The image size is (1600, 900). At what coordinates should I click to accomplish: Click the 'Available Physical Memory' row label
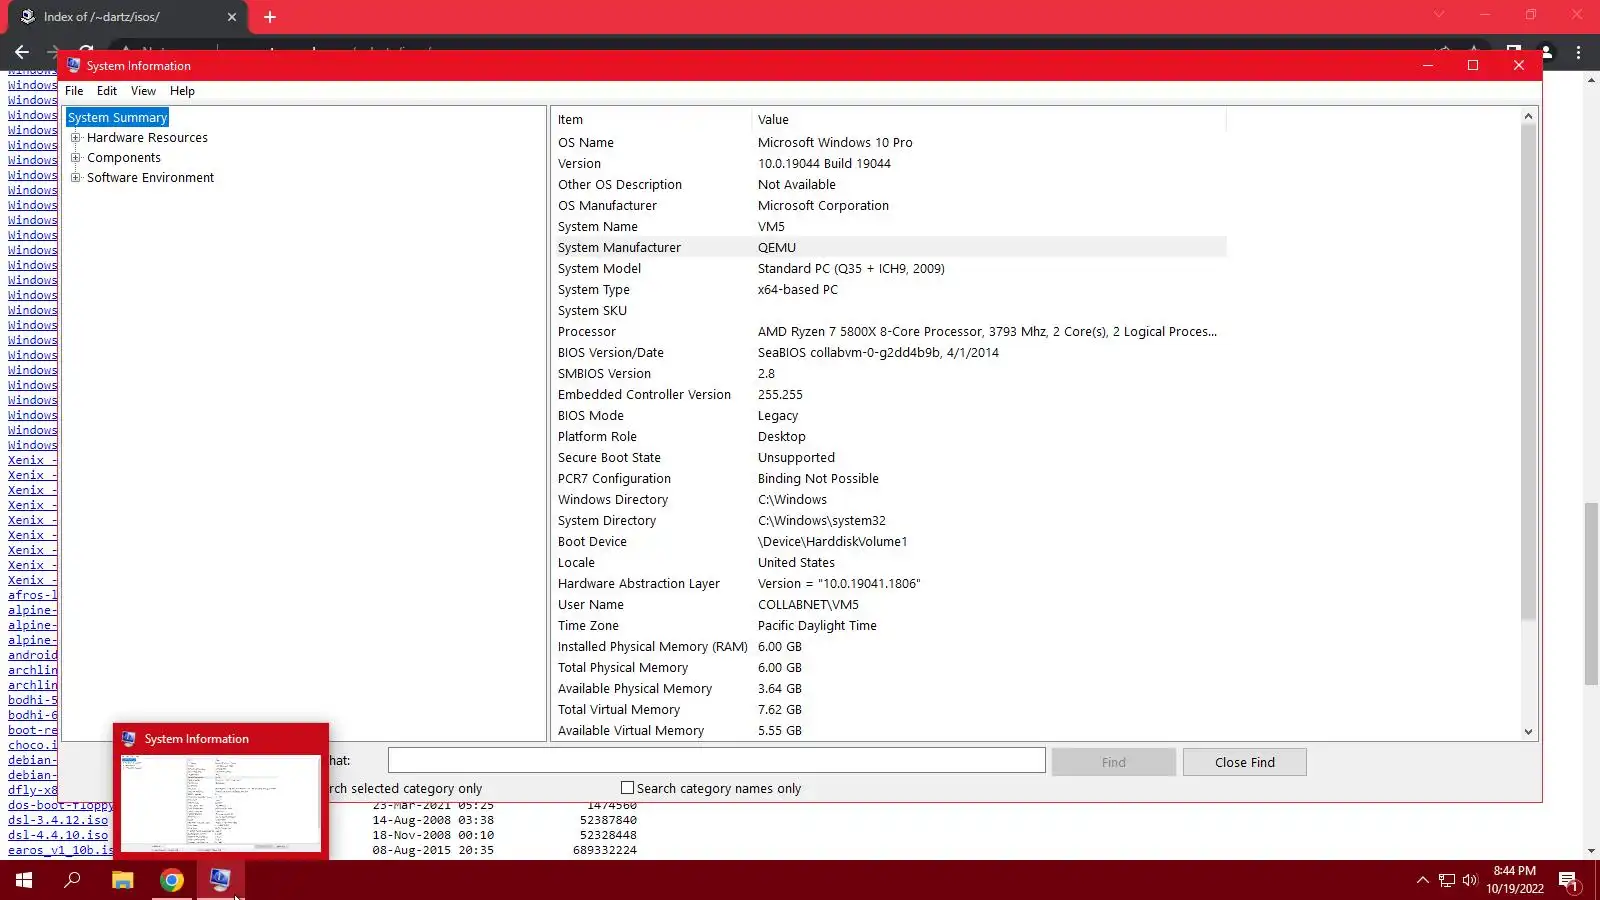(x=635, y=689)
